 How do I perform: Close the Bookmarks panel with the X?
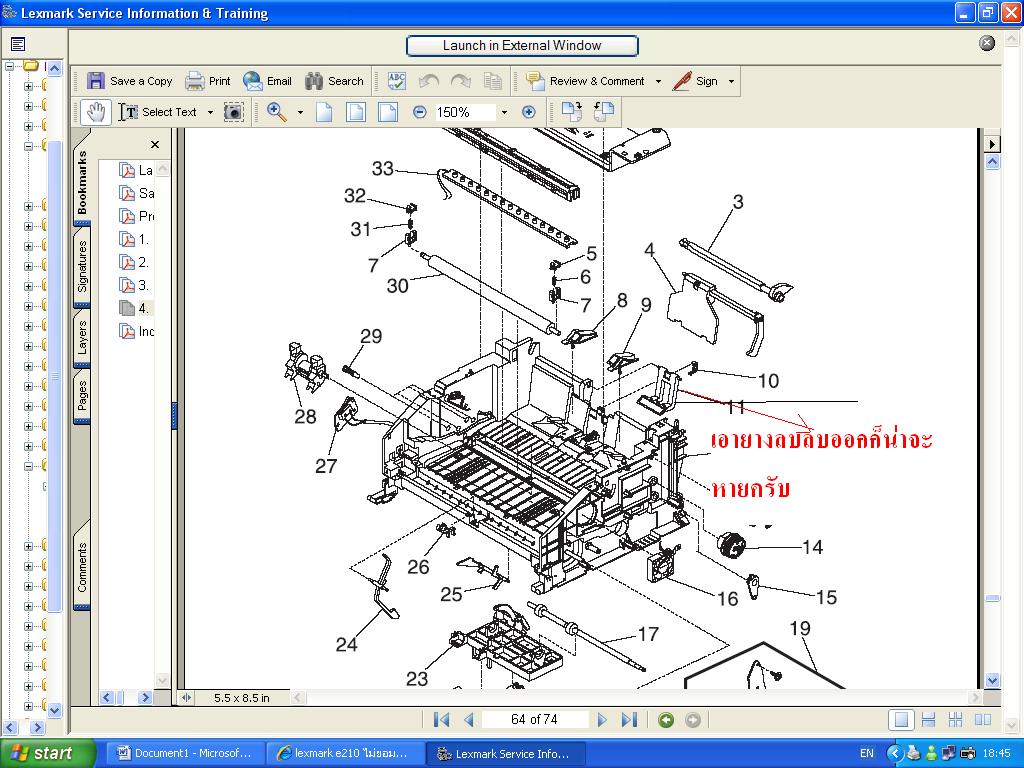coord(155,144)
